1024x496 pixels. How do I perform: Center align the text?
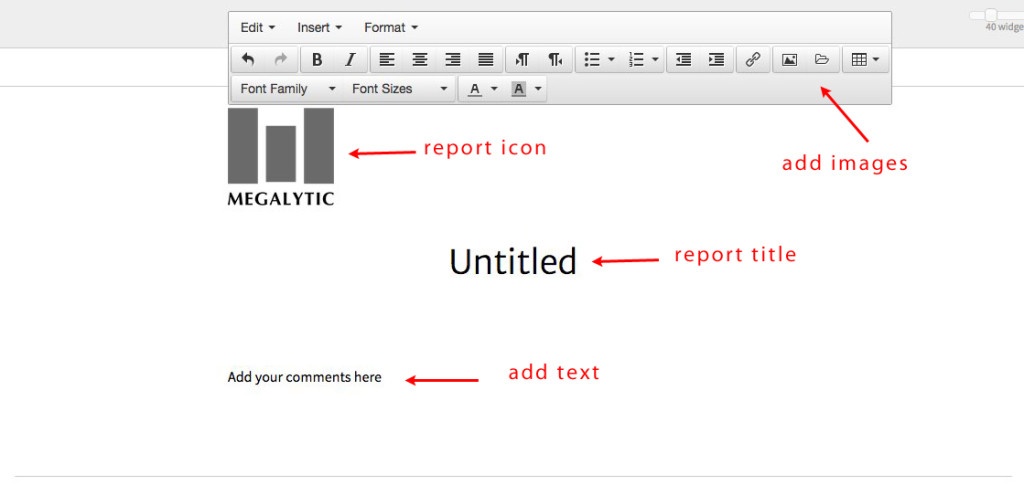420,60
